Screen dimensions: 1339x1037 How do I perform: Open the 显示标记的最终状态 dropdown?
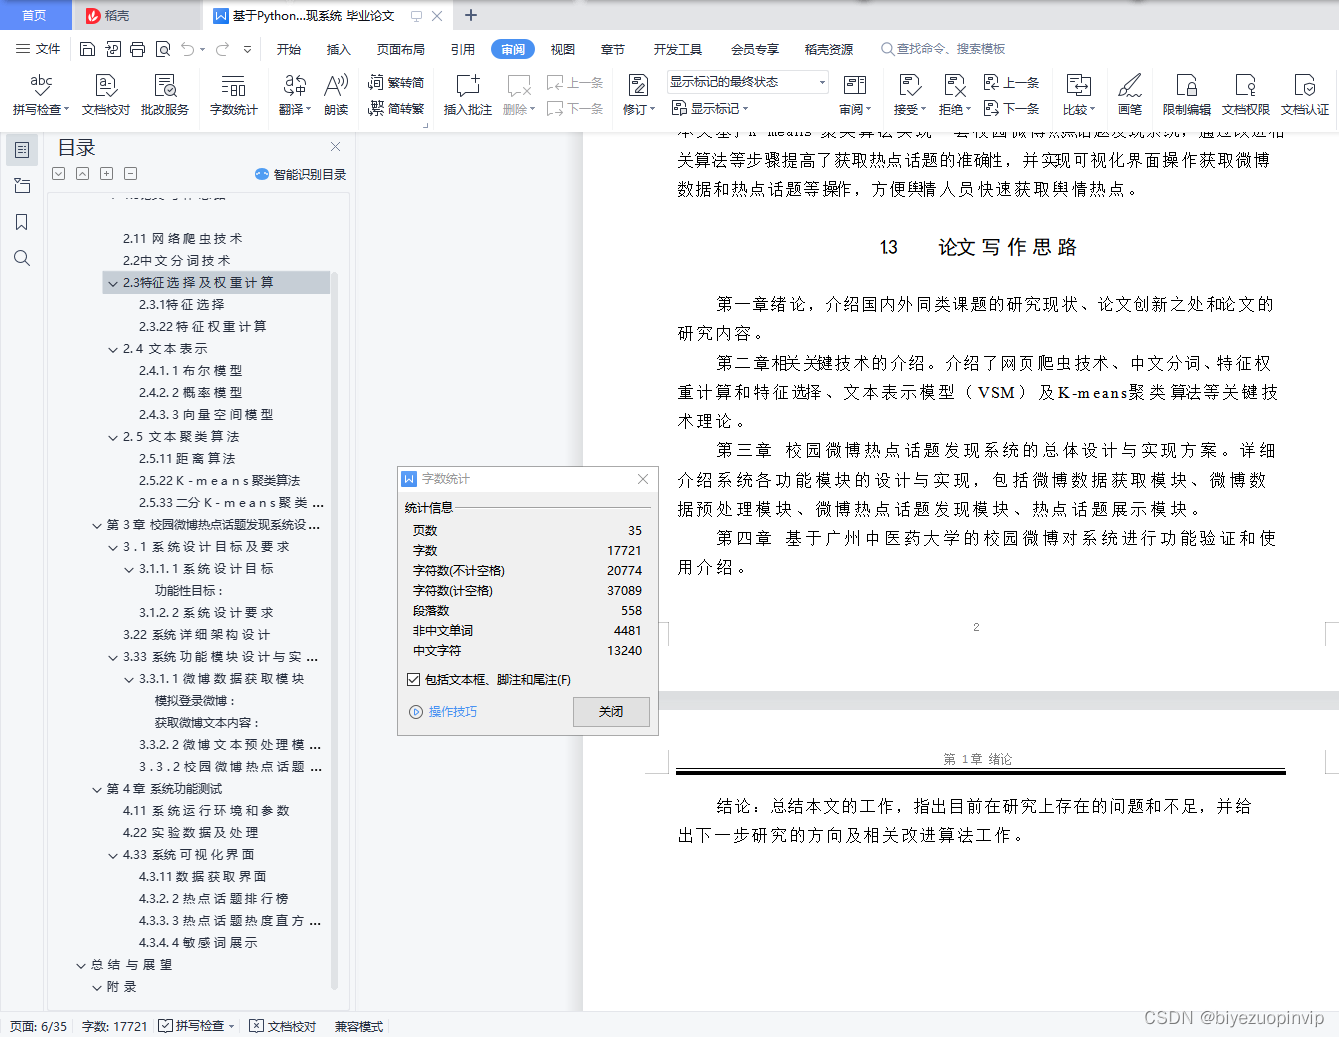[745, 81]
